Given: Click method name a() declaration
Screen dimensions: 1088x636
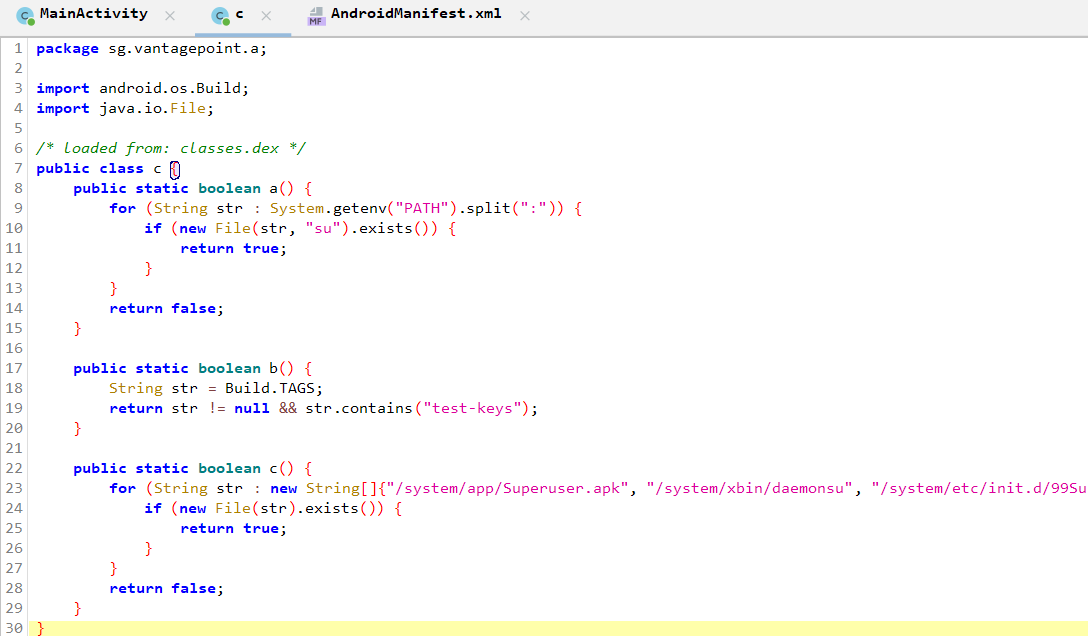Looking at the screenshot, I should click(282, 189).
